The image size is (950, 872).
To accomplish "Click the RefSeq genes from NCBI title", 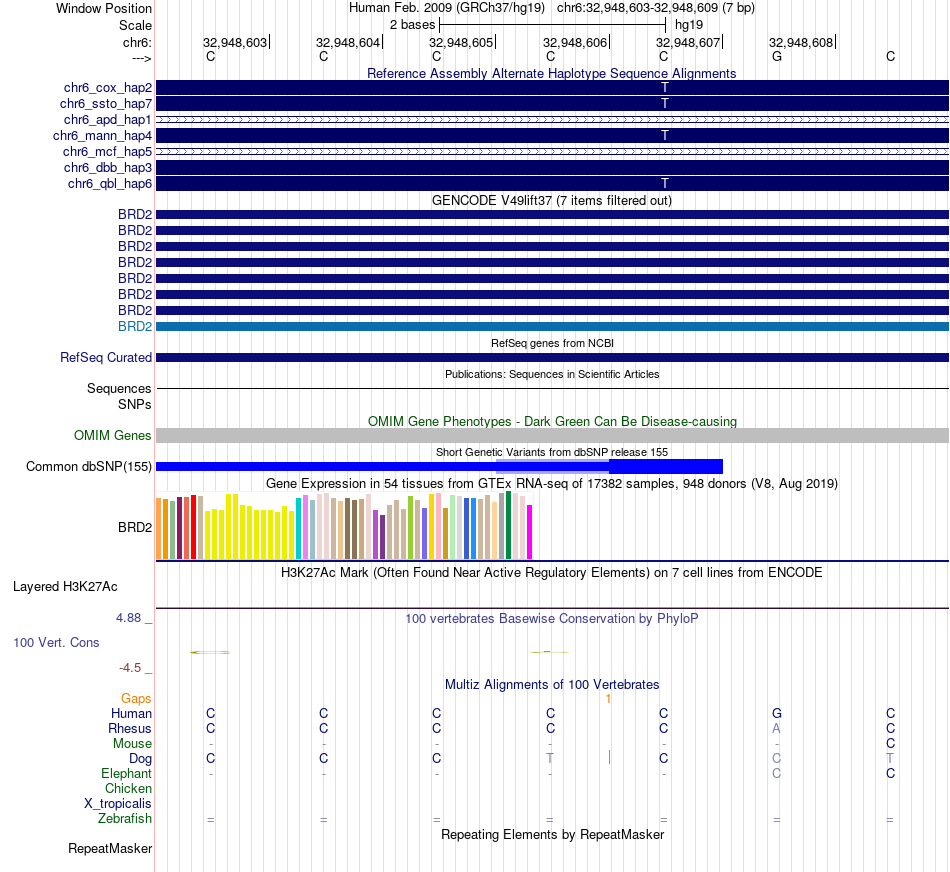I will 552,343.
